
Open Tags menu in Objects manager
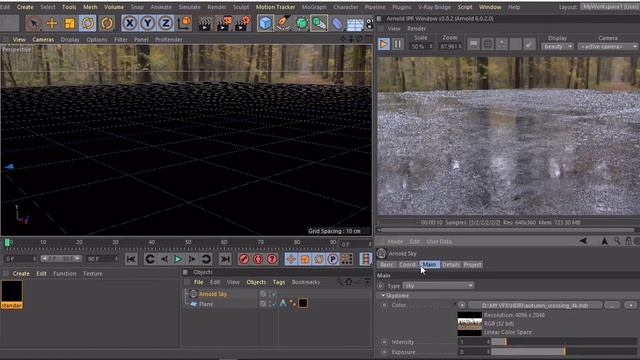[279, 282]
